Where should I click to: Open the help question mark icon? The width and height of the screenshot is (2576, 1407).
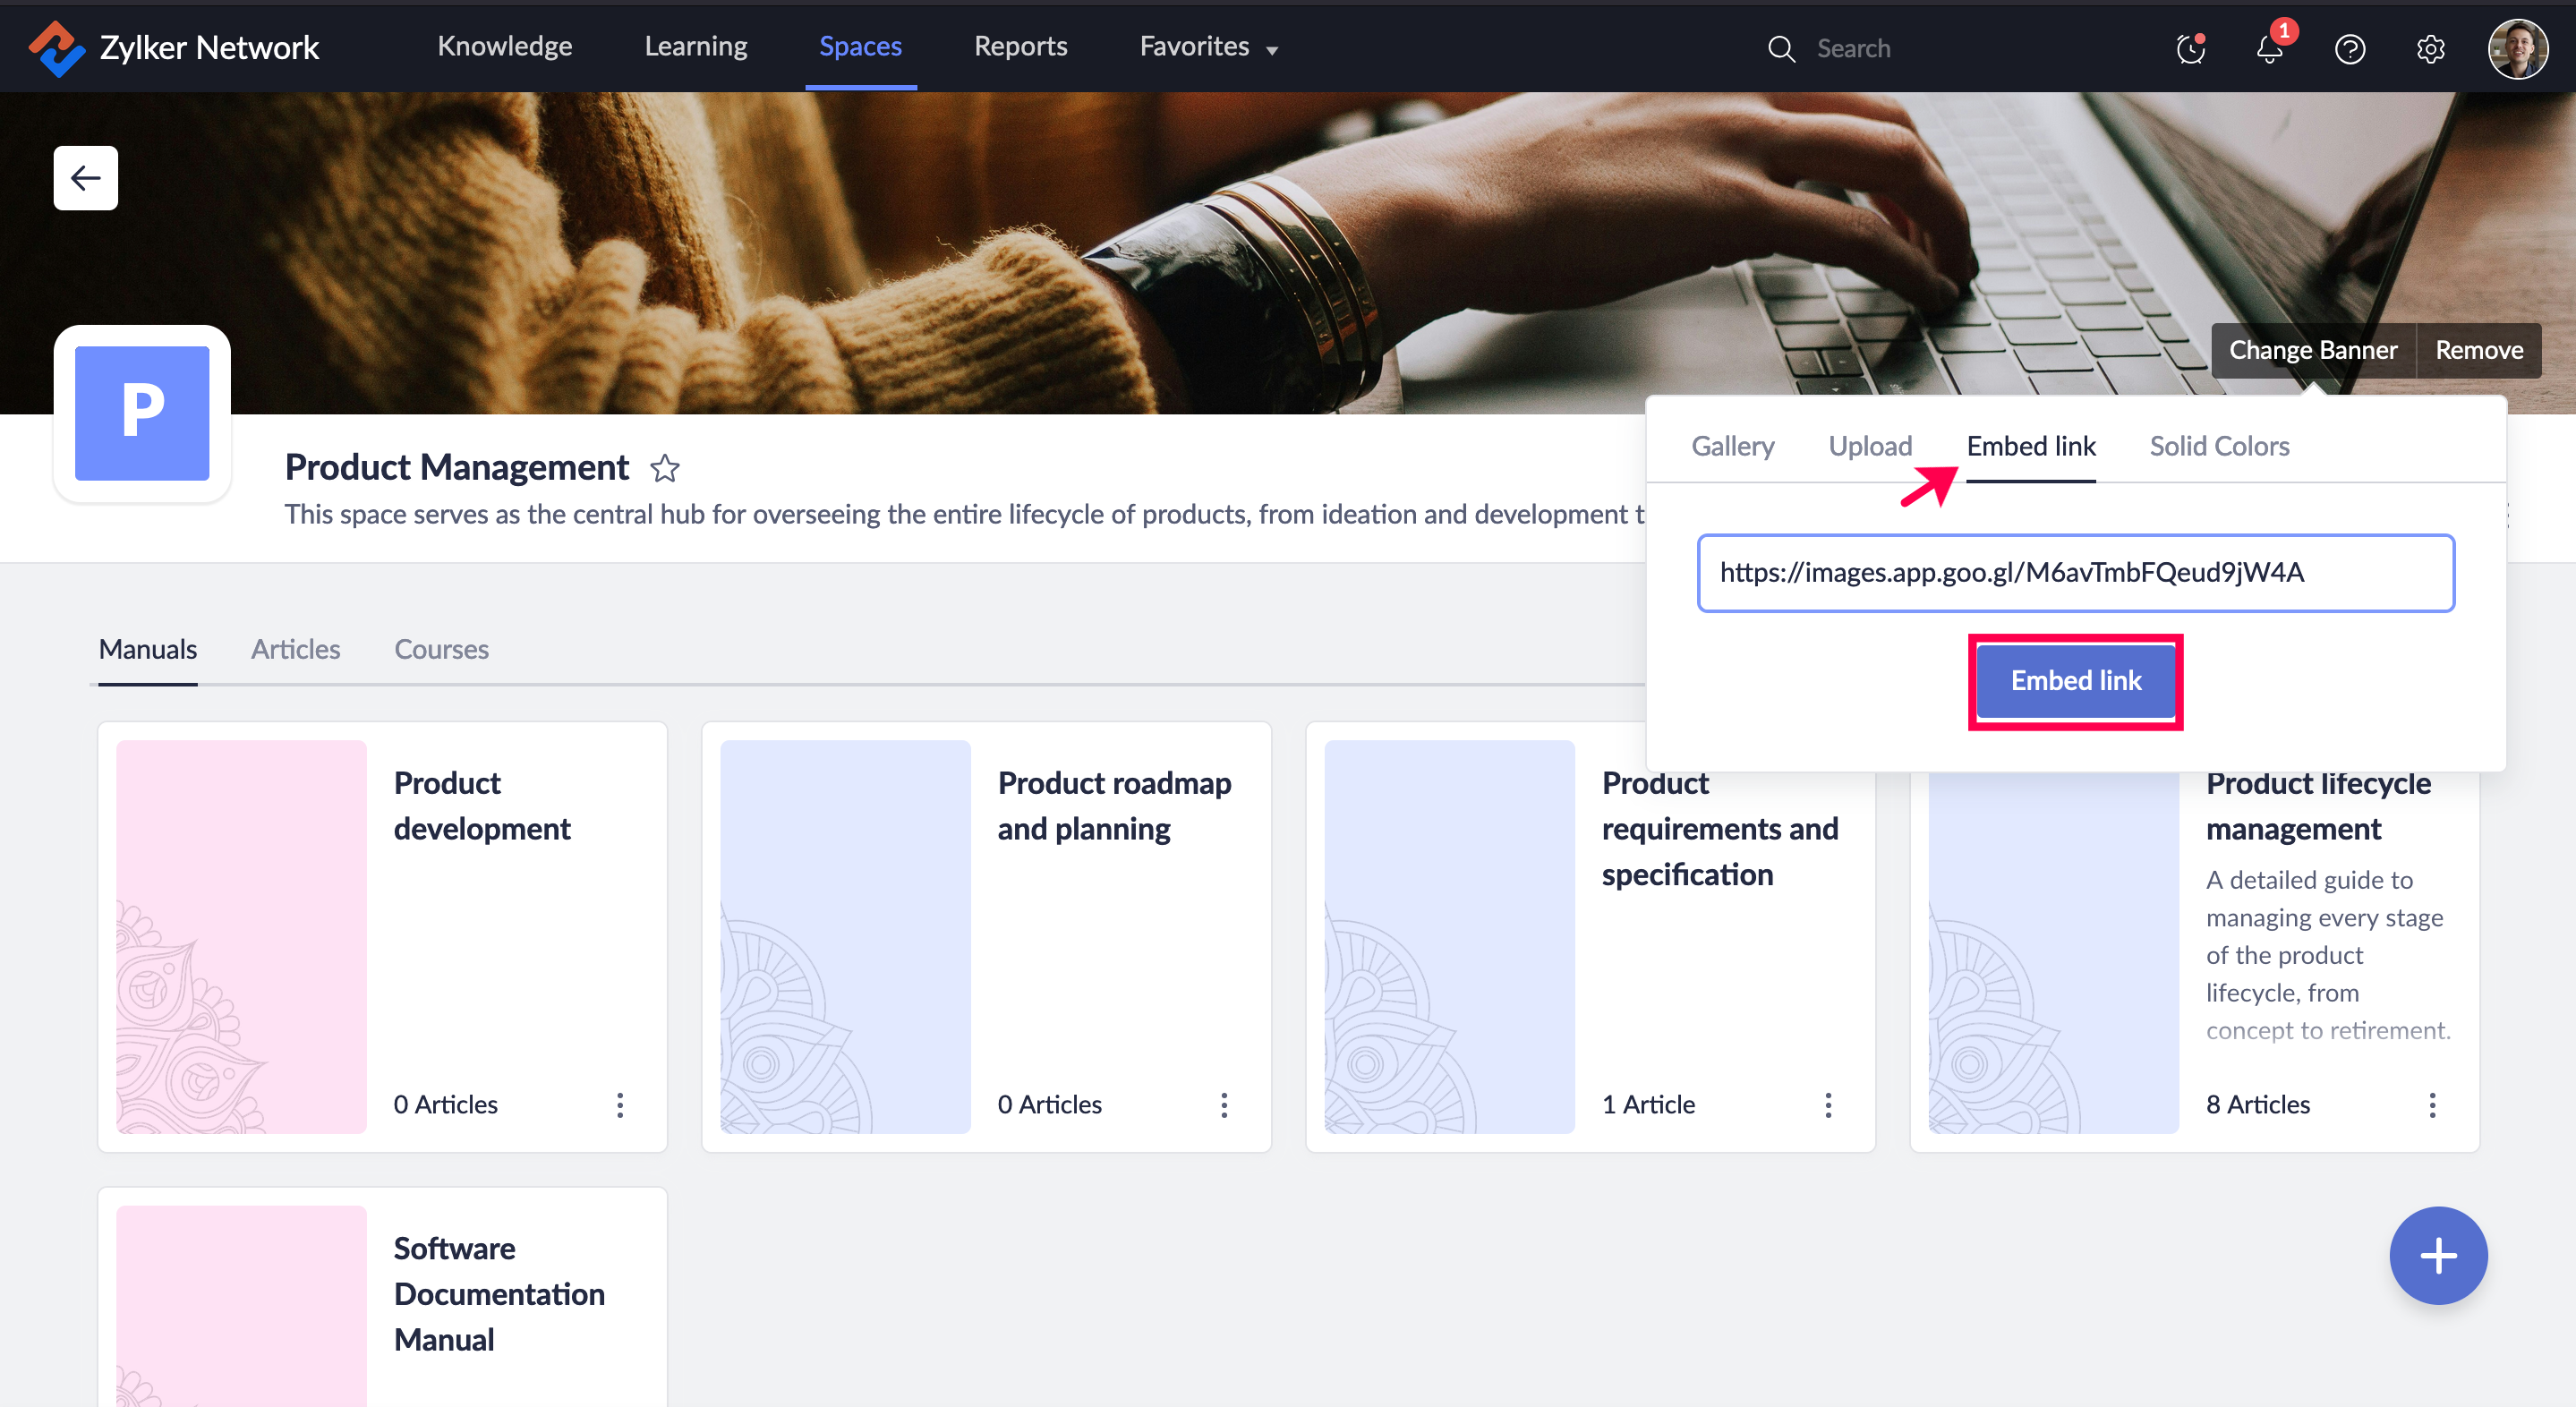[2350, 48]
